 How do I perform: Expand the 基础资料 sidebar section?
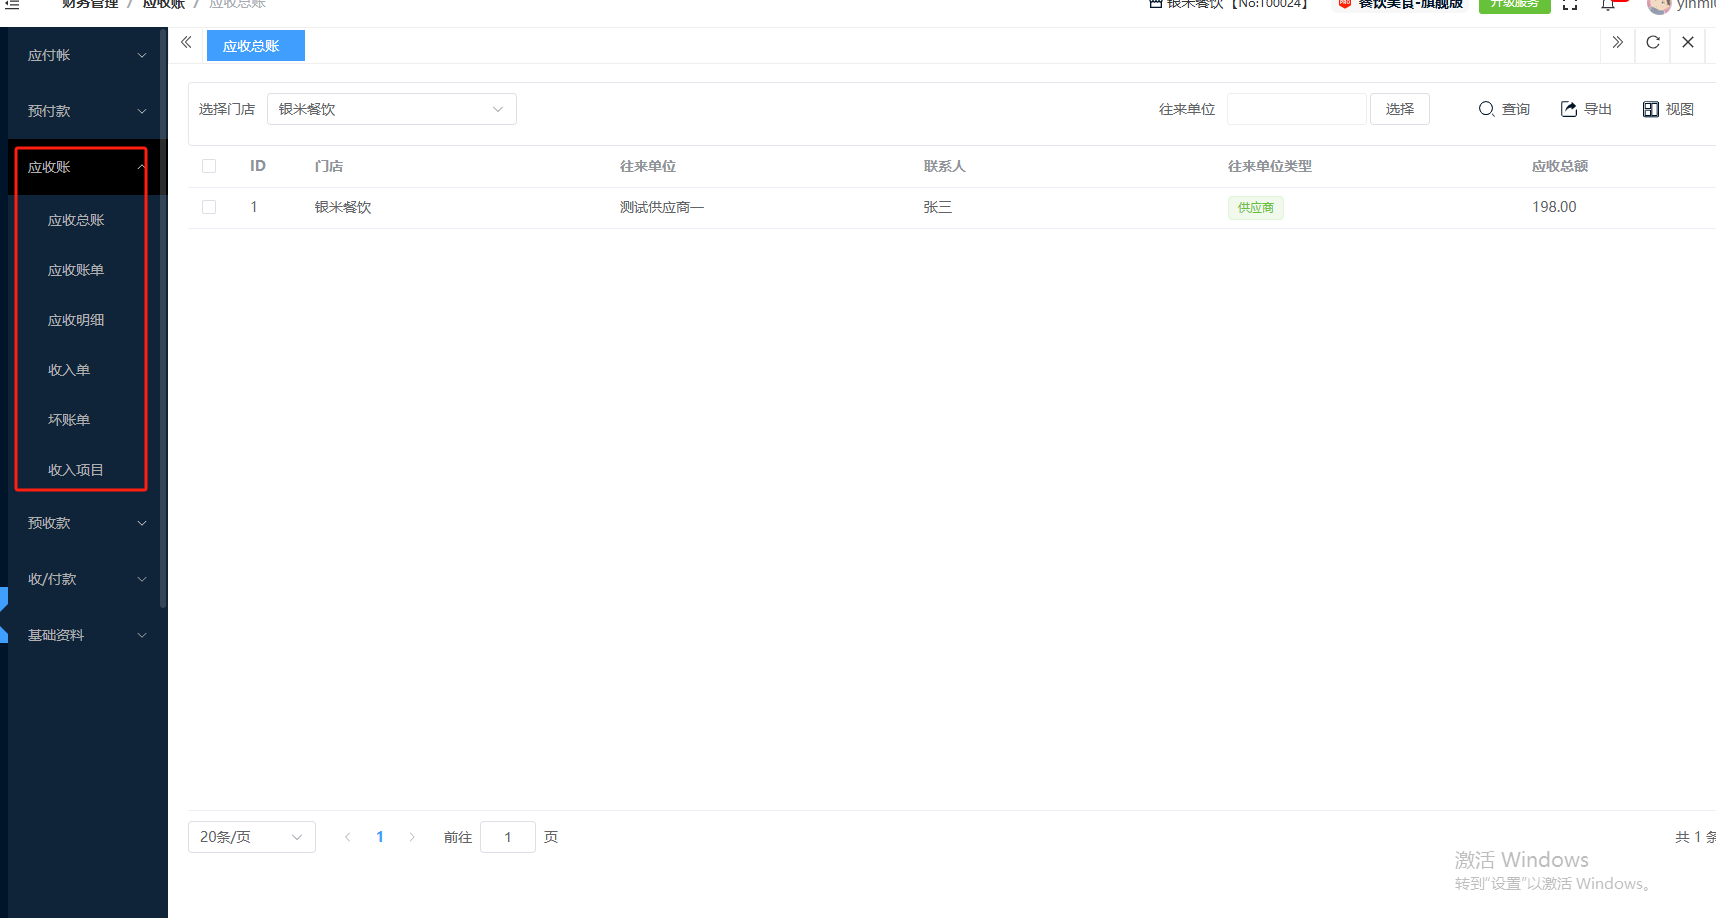pos(86,635)
